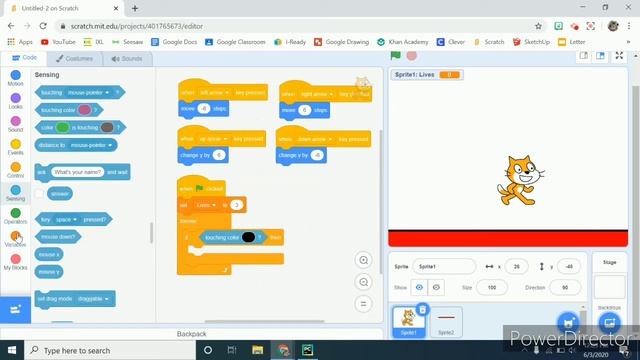Zoom in on the code workspace
This screenshot has width=640, height=360.
[363, 260]
